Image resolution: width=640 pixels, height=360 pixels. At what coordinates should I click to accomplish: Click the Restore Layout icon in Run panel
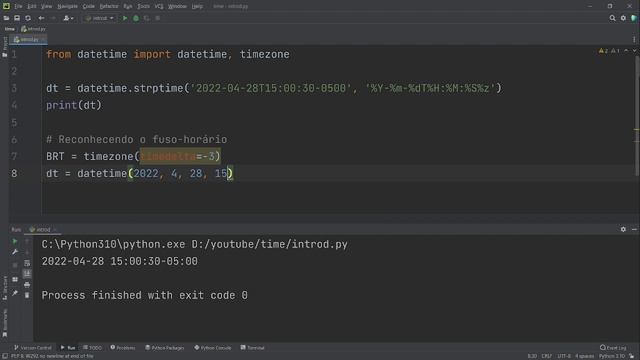click(15, 280)
